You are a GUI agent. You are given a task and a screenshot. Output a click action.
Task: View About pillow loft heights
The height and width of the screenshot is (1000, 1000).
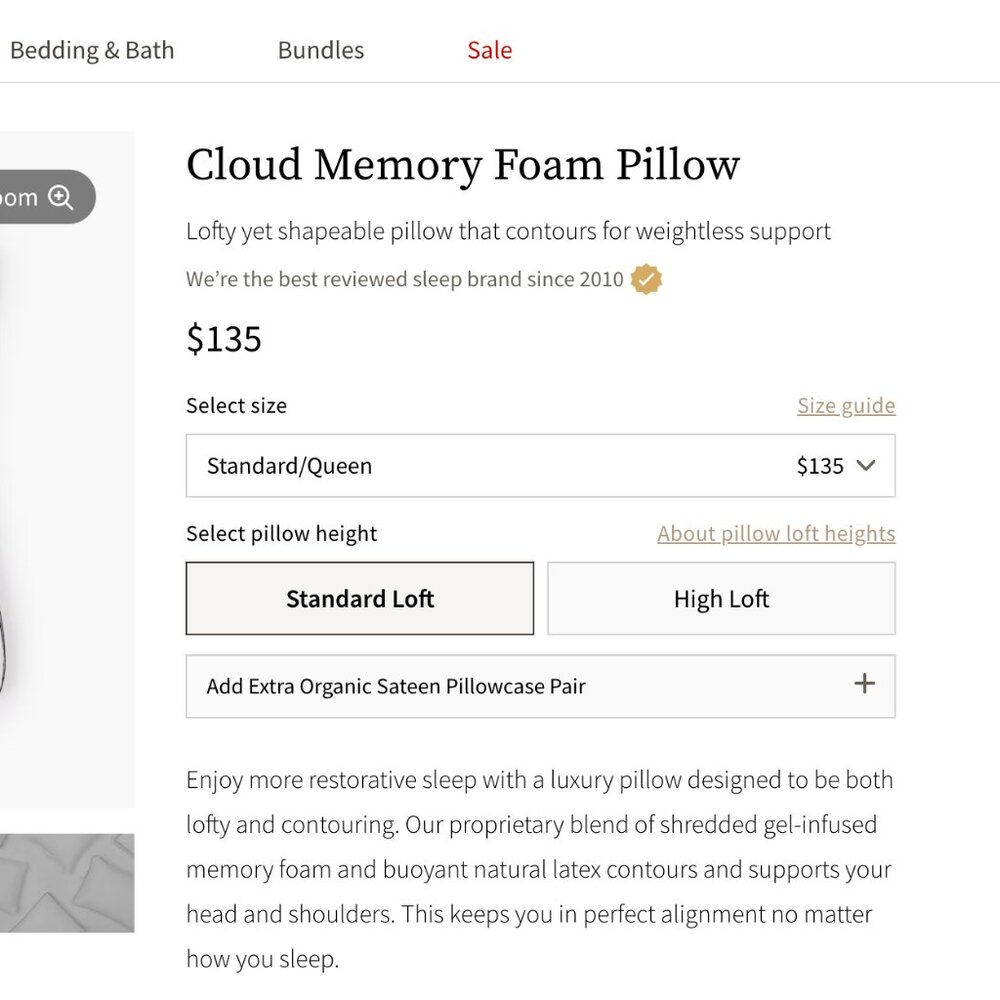(776, 533)
